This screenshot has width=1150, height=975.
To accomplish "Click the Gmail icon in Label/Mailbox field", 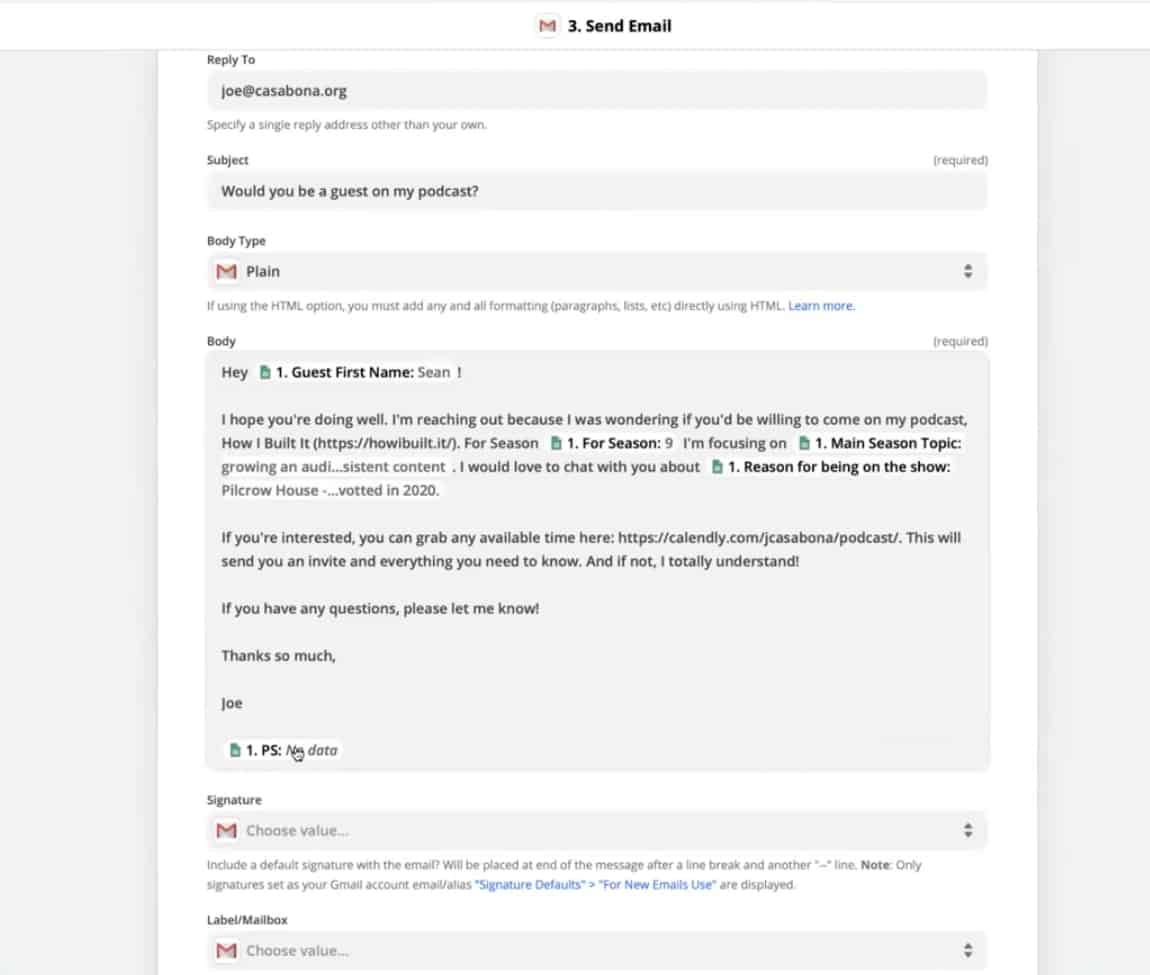I will point(227,951).
